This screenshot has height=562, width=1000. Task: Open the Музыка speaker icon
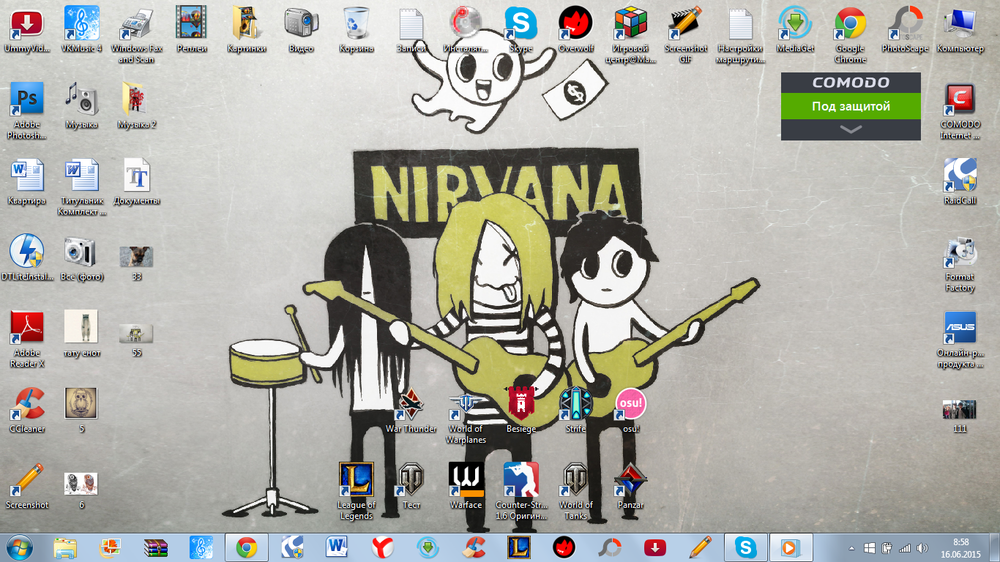82,106
